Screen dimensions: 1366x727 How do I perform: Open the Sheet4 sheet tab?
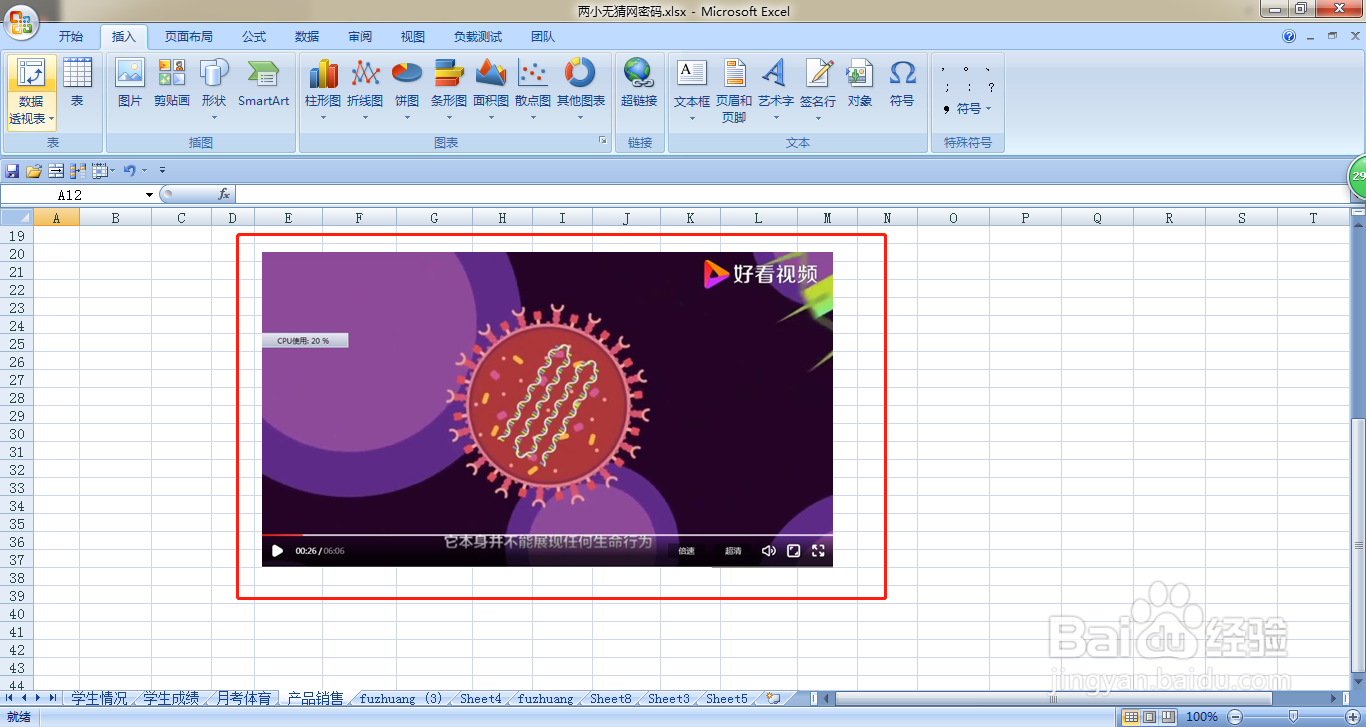point(480,698)
